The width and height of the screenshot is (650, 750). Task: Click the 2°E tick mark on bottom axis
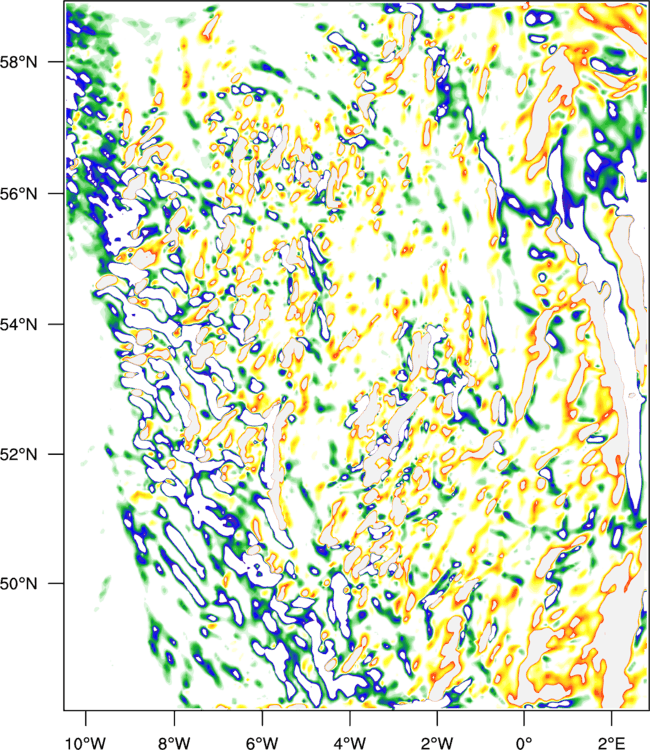[612, 719]
